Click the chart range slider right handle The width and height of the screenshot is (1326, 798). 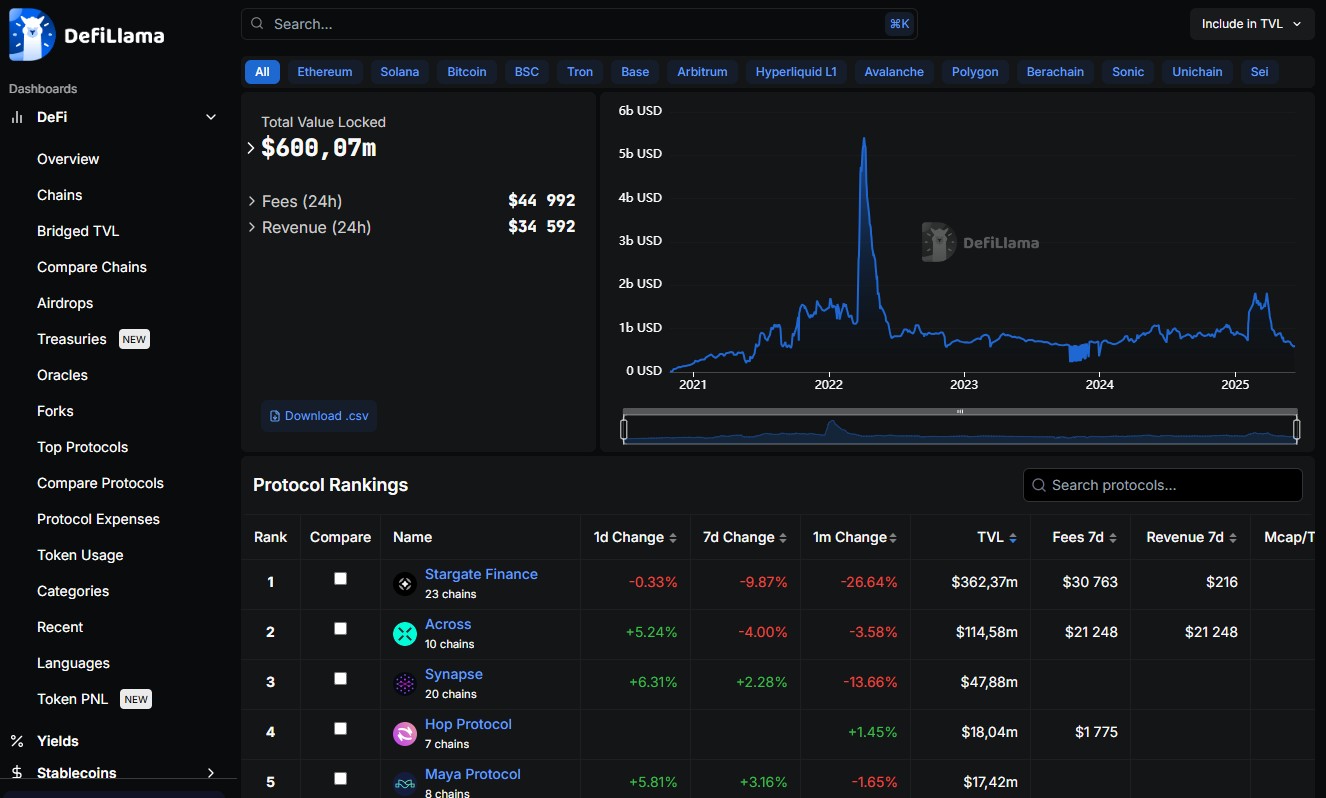[x=1297, y=430]
